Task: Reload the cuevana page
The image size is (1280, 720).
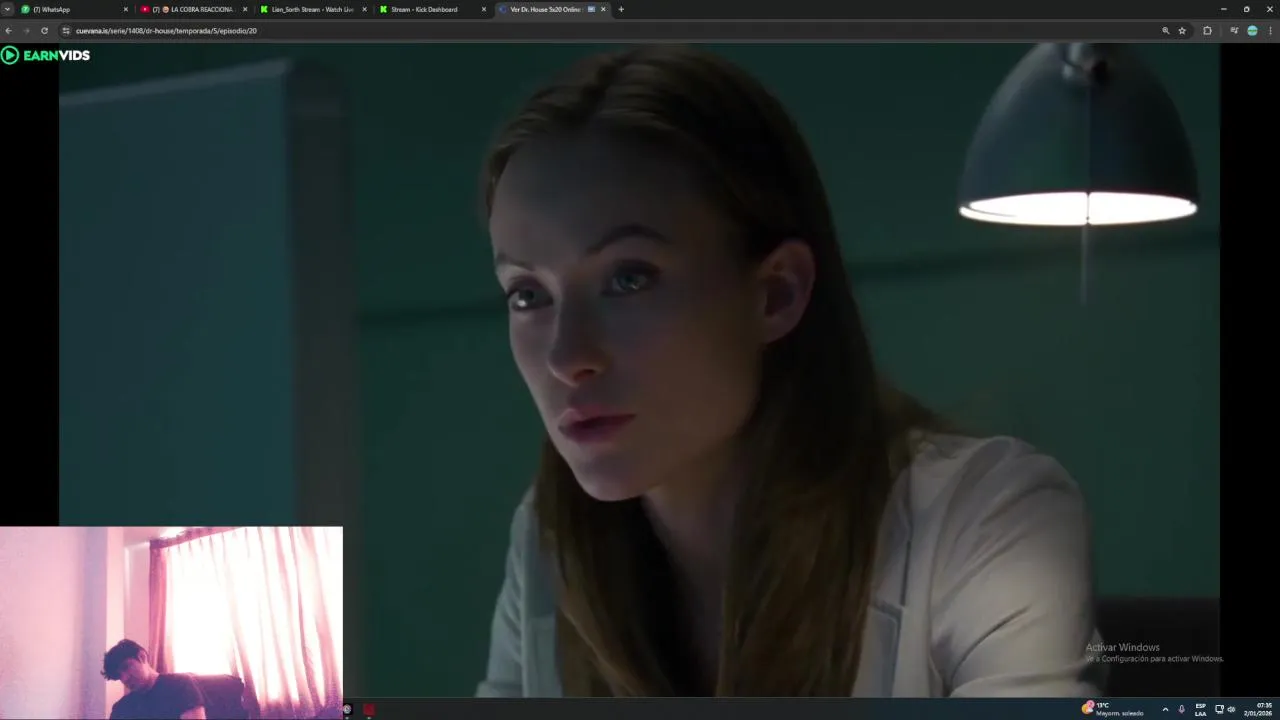Action: 44,31
